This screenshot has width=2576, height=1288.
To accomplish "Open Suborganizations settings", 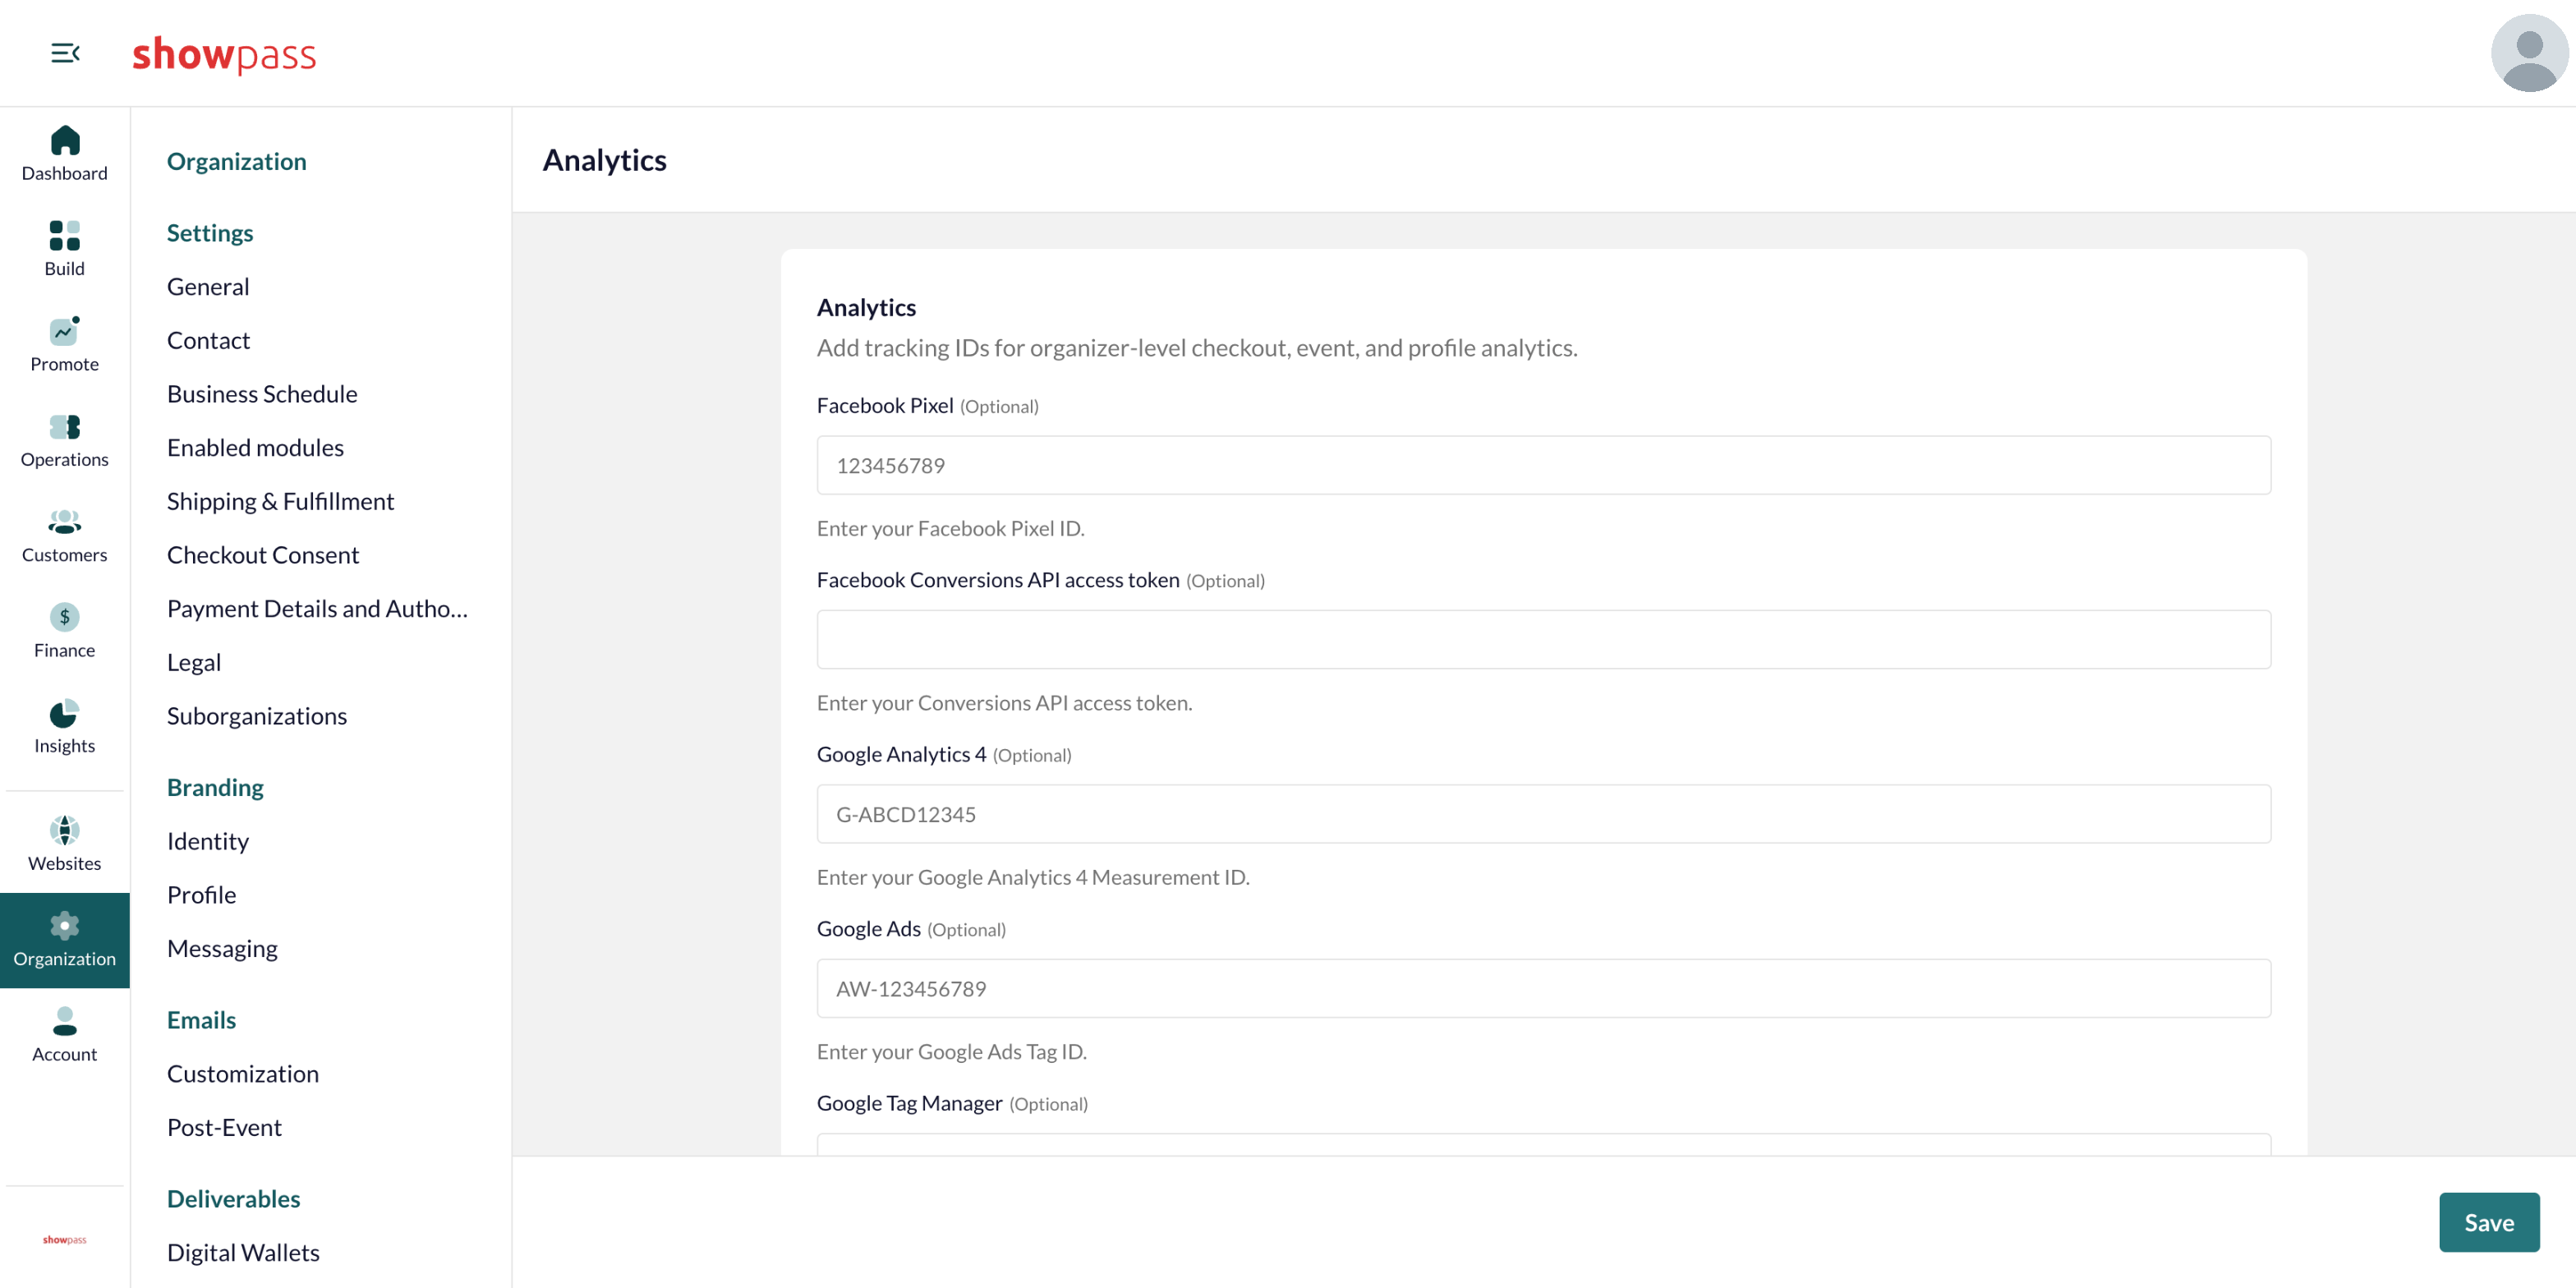I will [257, 715].
